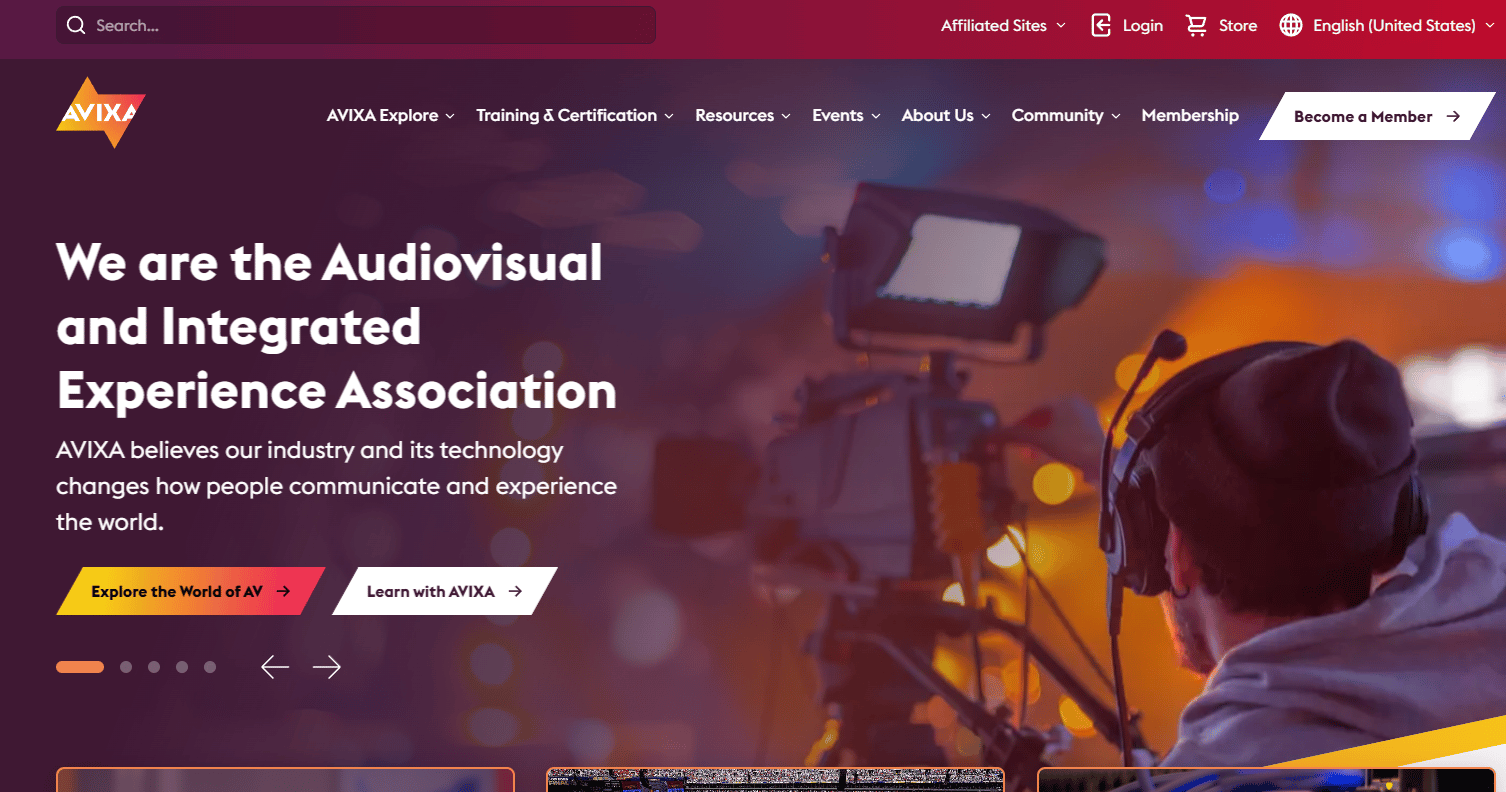Click the text starting "AVIXA believes our industry"
The width and height of the screenshot is (1506, 792).
coord(336,486)
